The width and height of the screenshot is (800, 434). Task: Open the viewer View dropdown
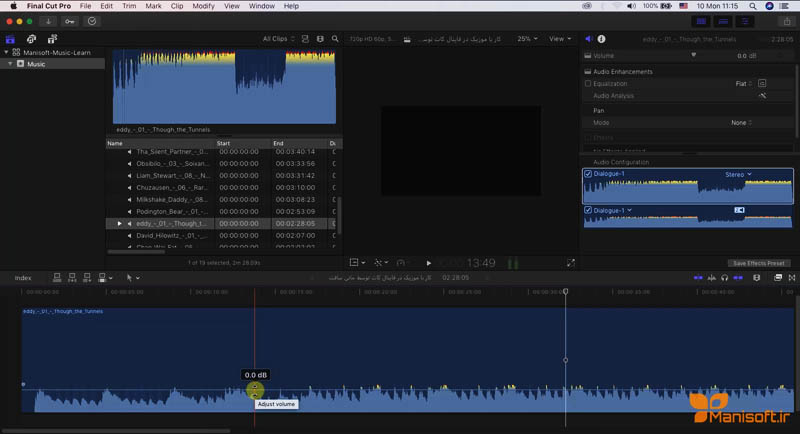(x=560, y=39)
